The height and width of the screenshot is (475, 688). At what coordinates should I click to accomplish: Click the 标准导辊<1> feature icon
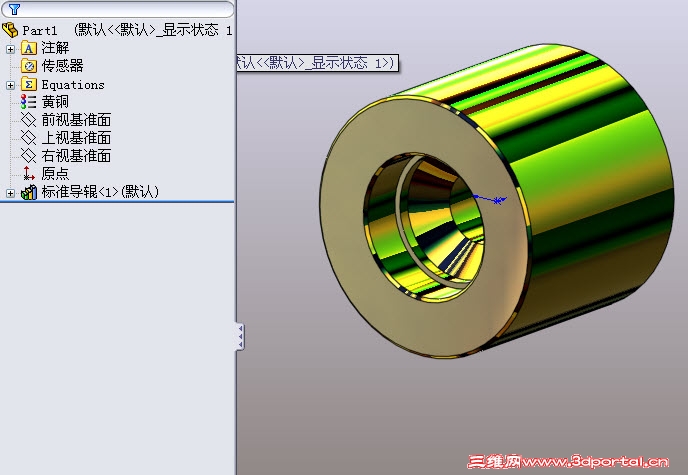coord(29,192)
